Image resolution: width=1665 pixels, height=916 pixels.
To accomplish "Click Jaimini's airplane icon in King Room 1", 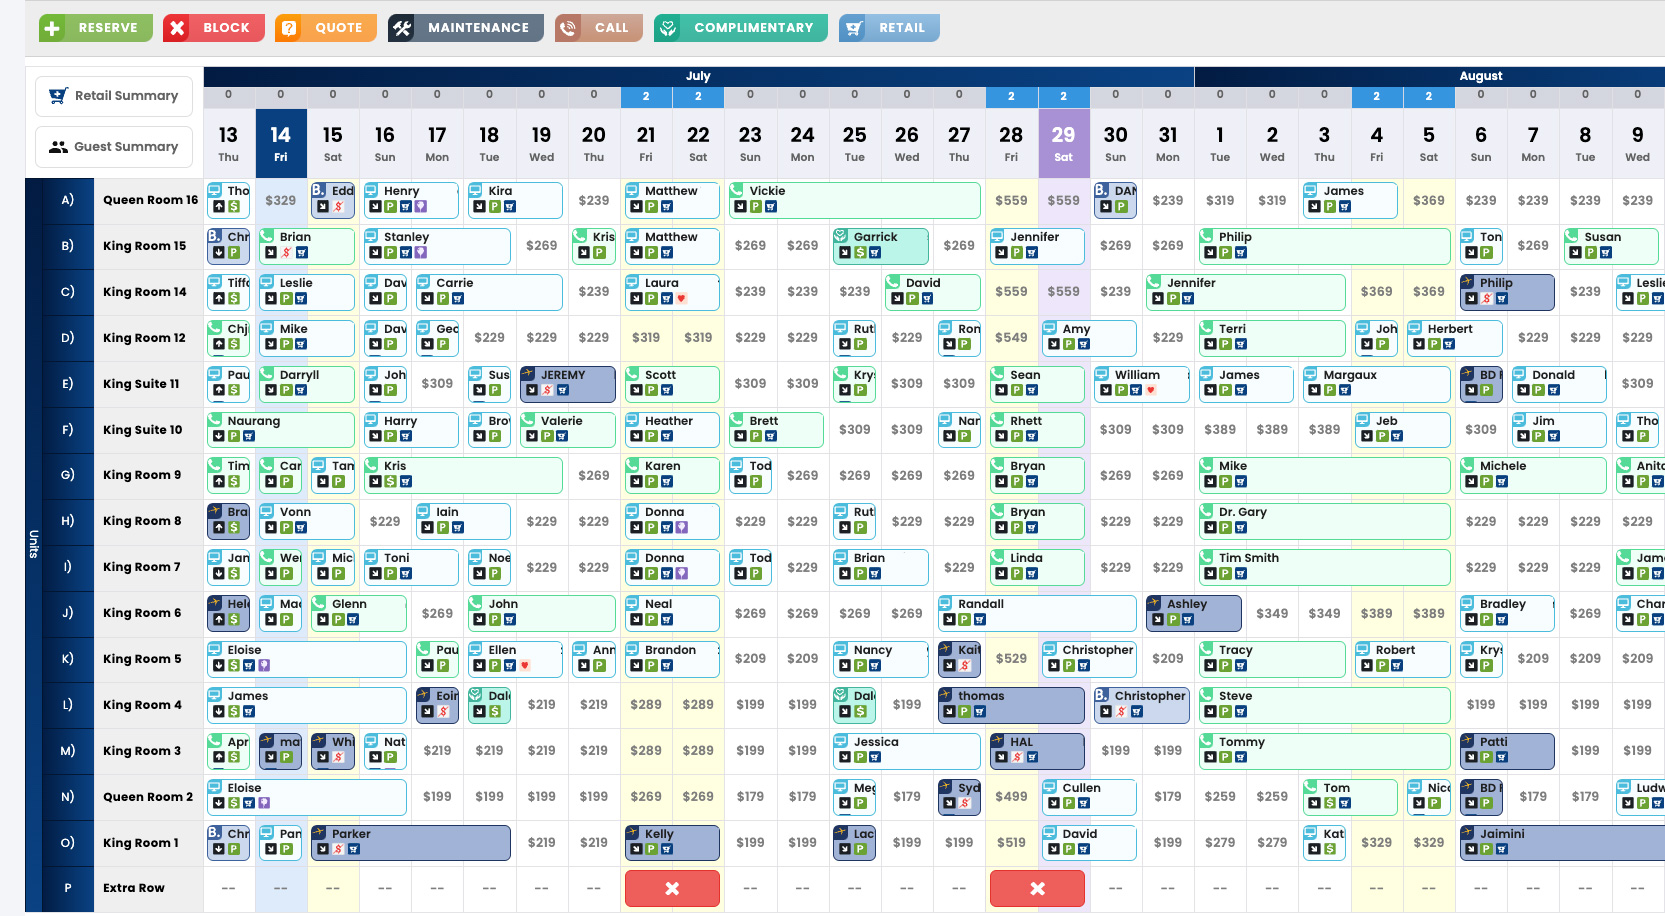I will [1467, 832].
